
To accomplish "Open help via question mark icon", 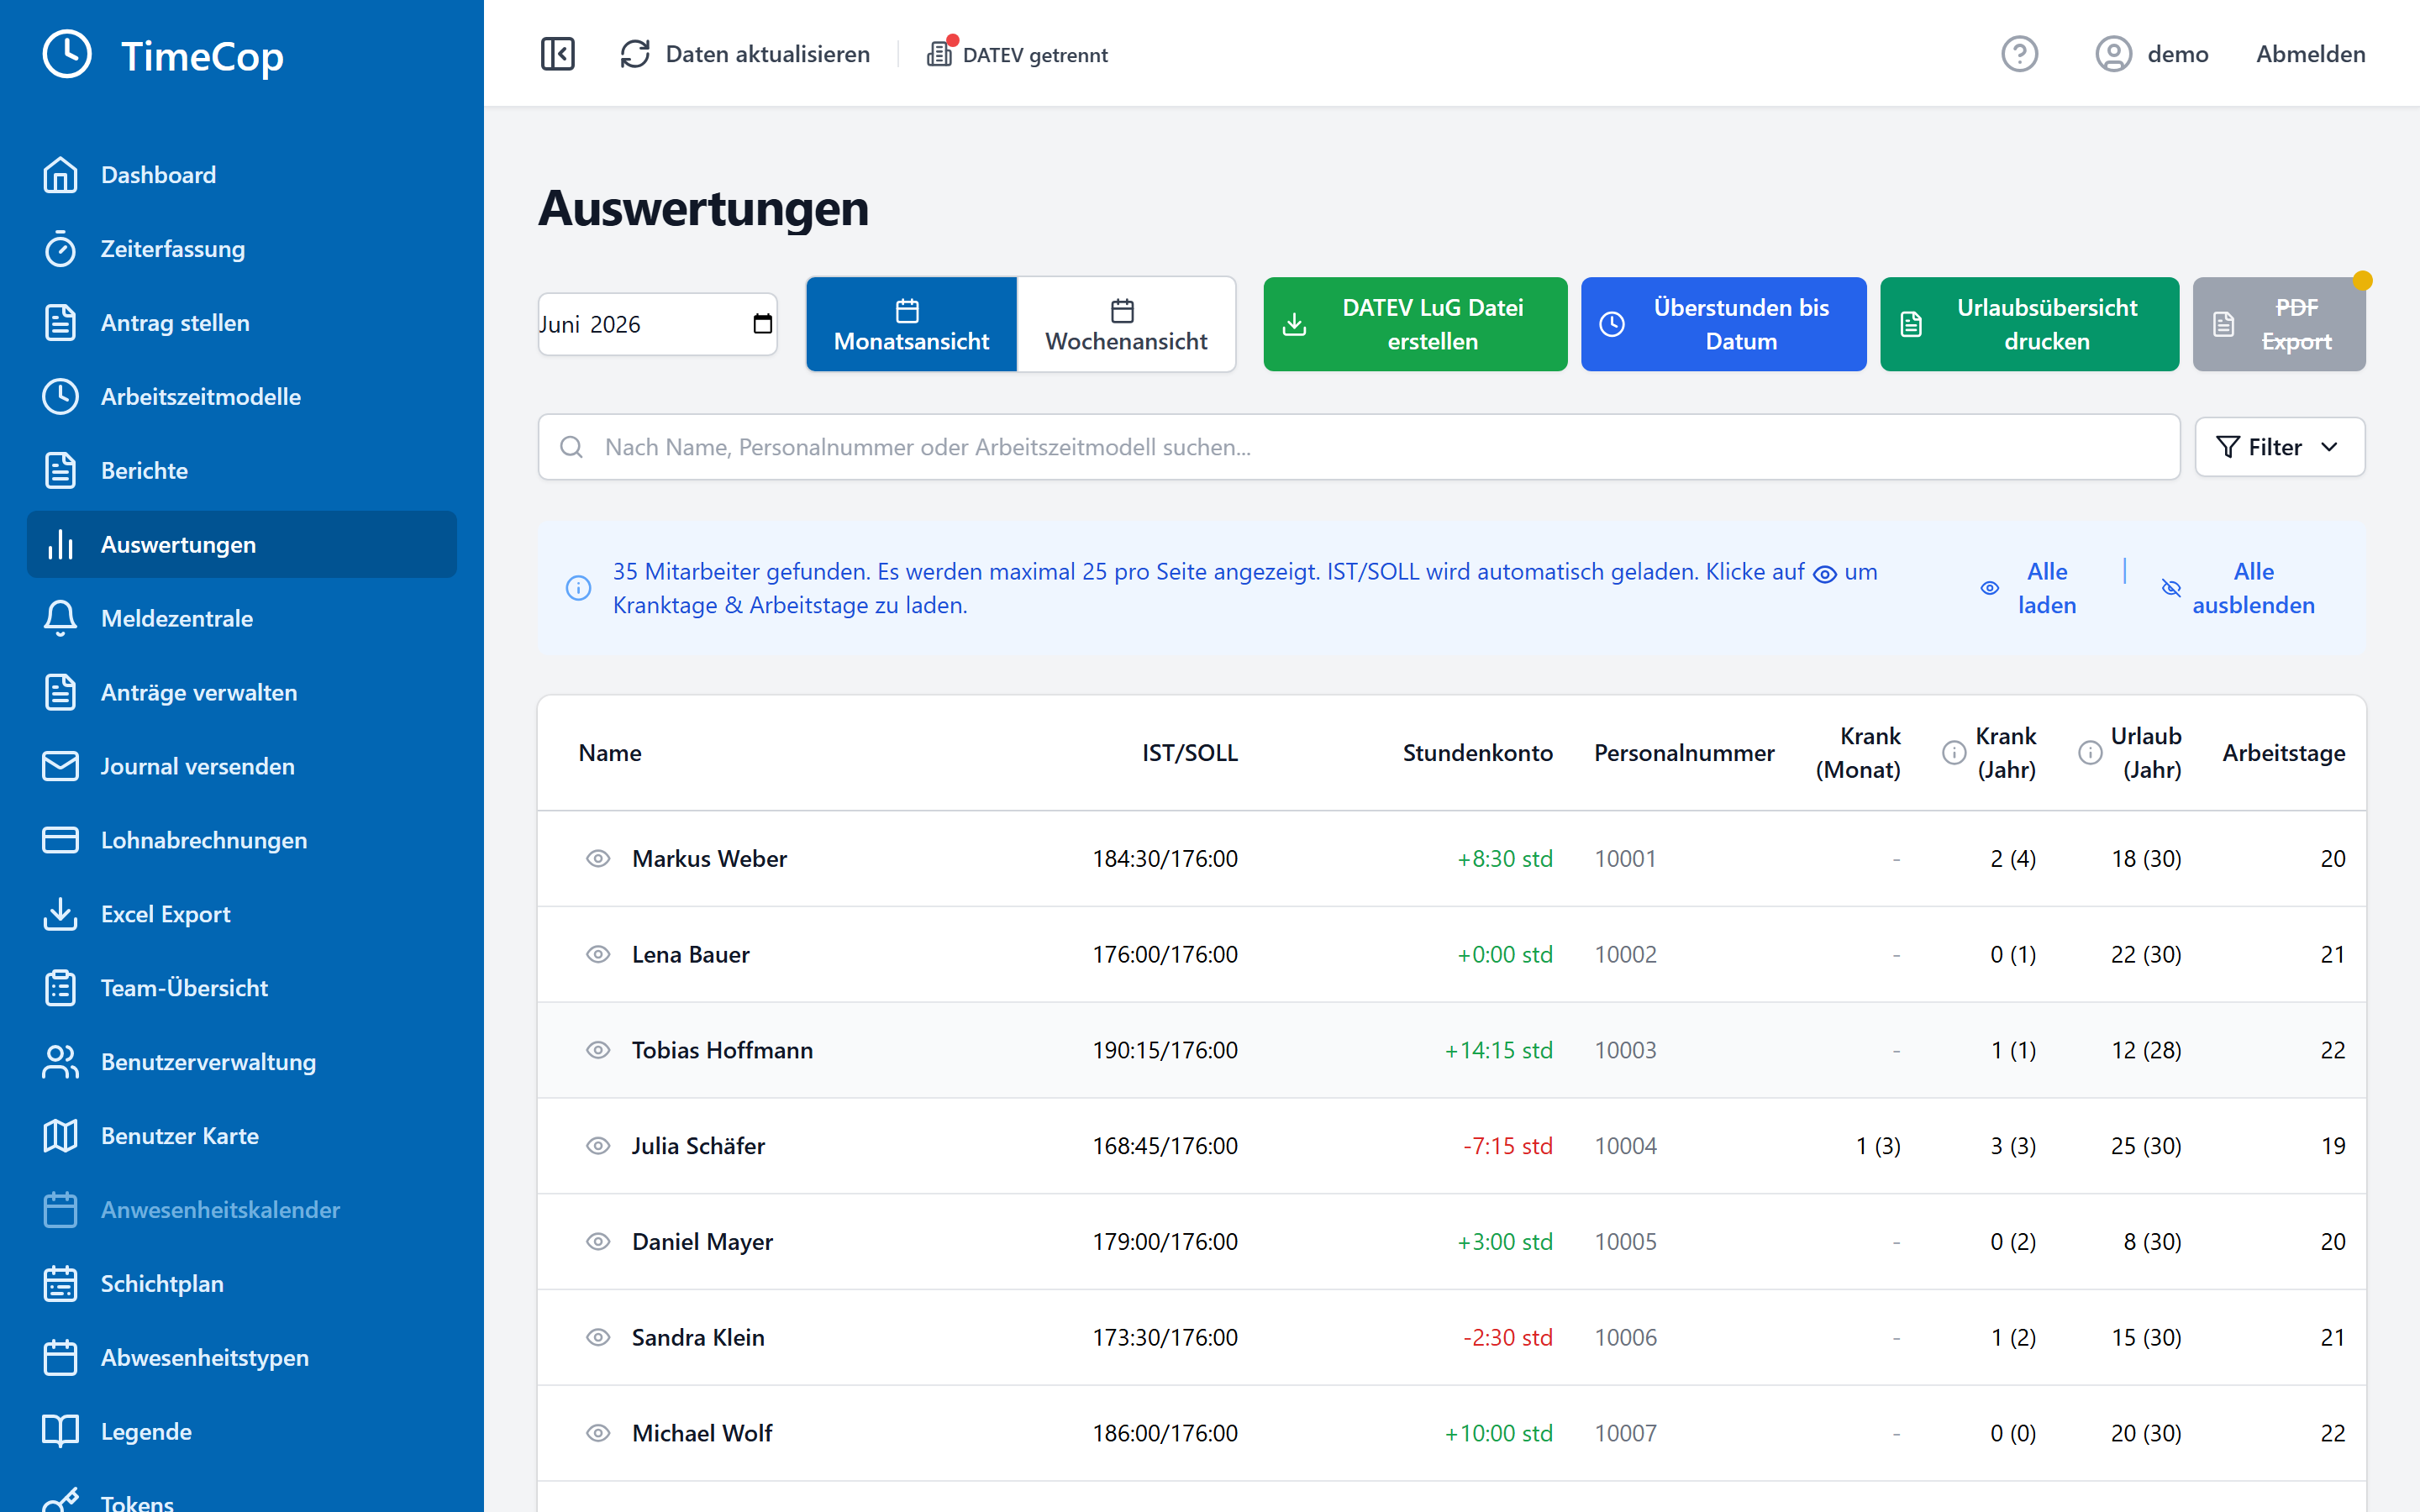I will 2019,54.
